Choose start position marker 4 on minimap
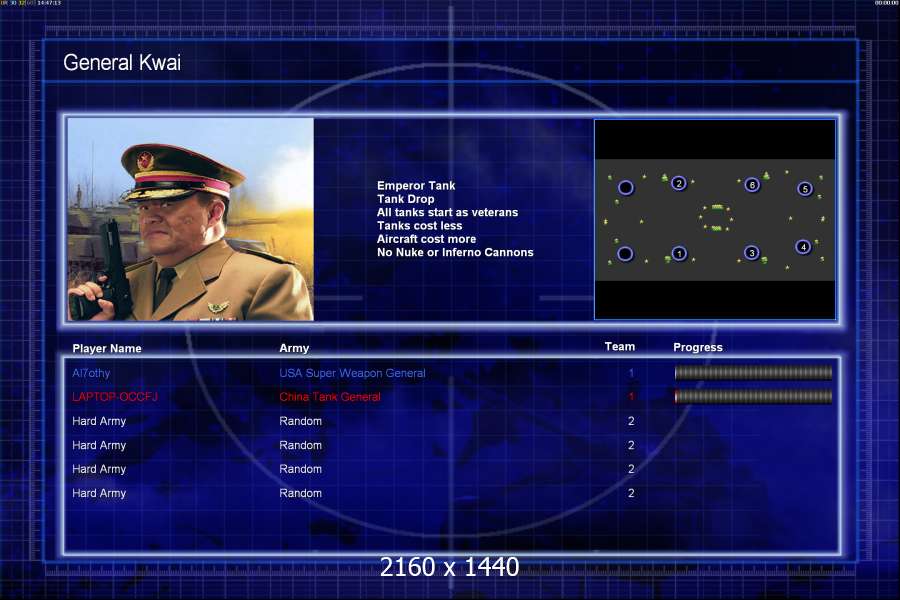 click(803, 247)
